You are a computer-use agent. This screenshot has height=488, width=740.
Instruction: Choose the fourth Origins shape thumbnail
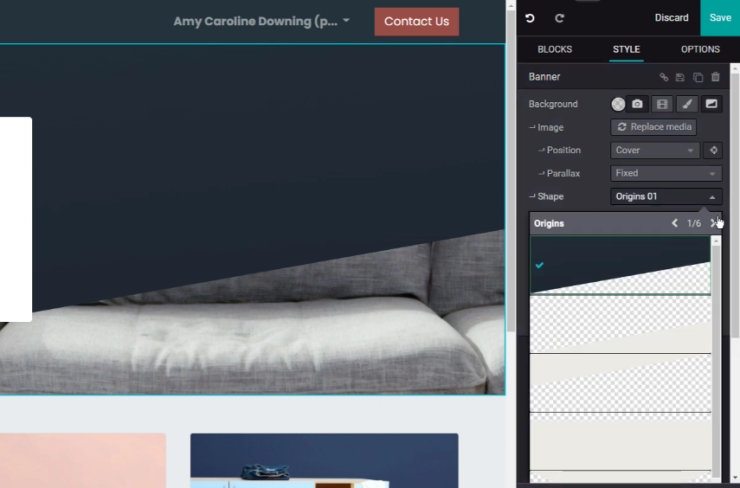[x=620, y=441]
